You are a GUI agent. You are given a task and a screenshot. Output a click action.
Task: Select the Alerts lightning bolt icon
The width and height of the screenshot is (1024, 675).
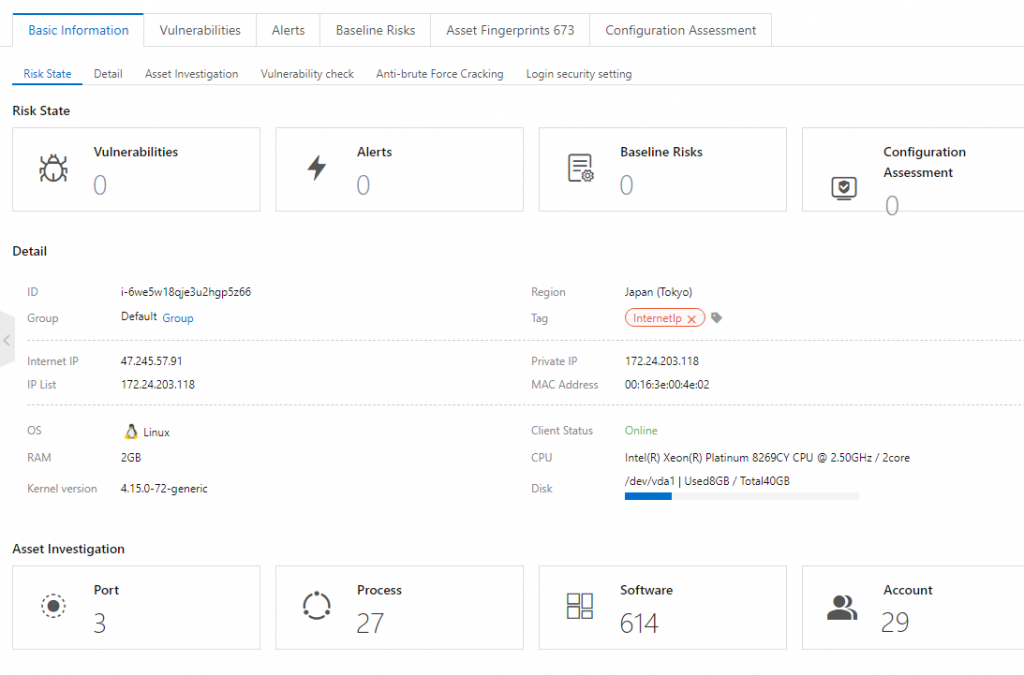tap(317, 168)
